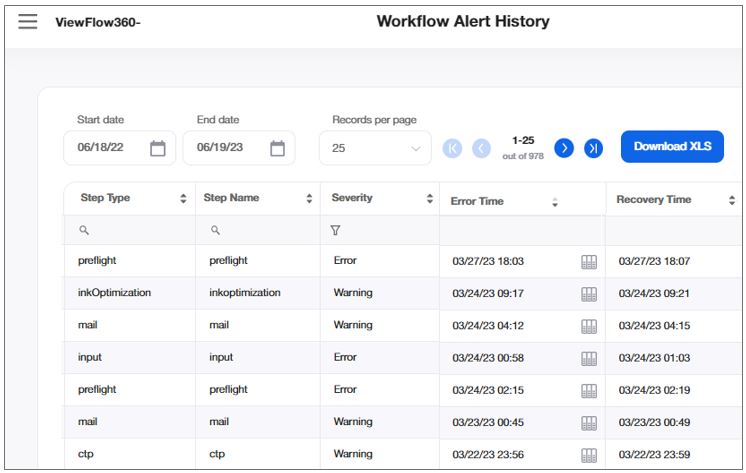This screenshot has width=746, height=473.
Task: Sort table by Step Type column
Action: click(x=183, y=199)
